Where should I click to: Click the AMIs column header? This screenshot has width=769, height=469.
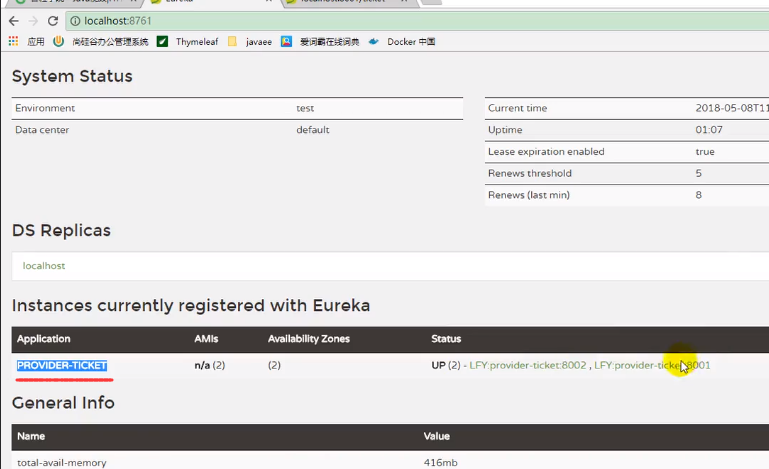[206, 339]
